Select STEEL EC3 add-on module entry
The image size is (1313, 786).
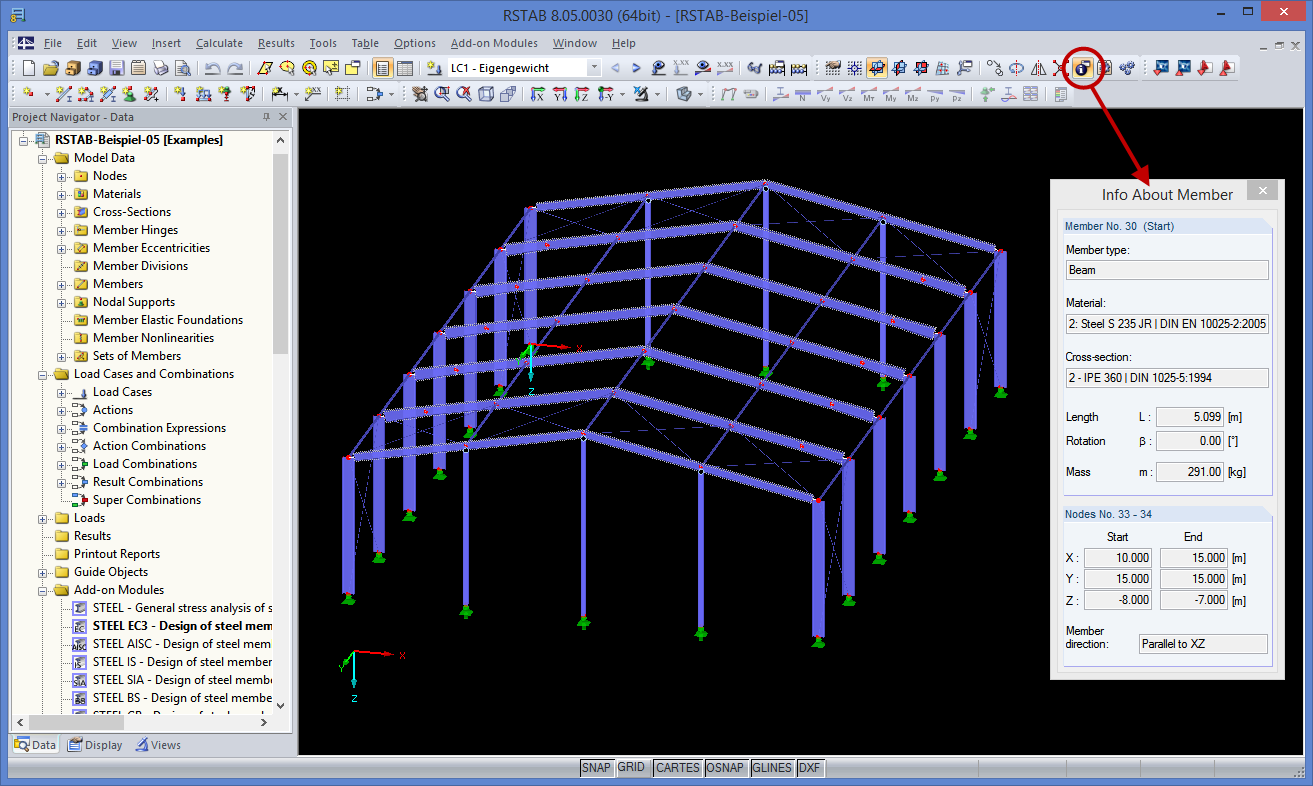(182, 626)
